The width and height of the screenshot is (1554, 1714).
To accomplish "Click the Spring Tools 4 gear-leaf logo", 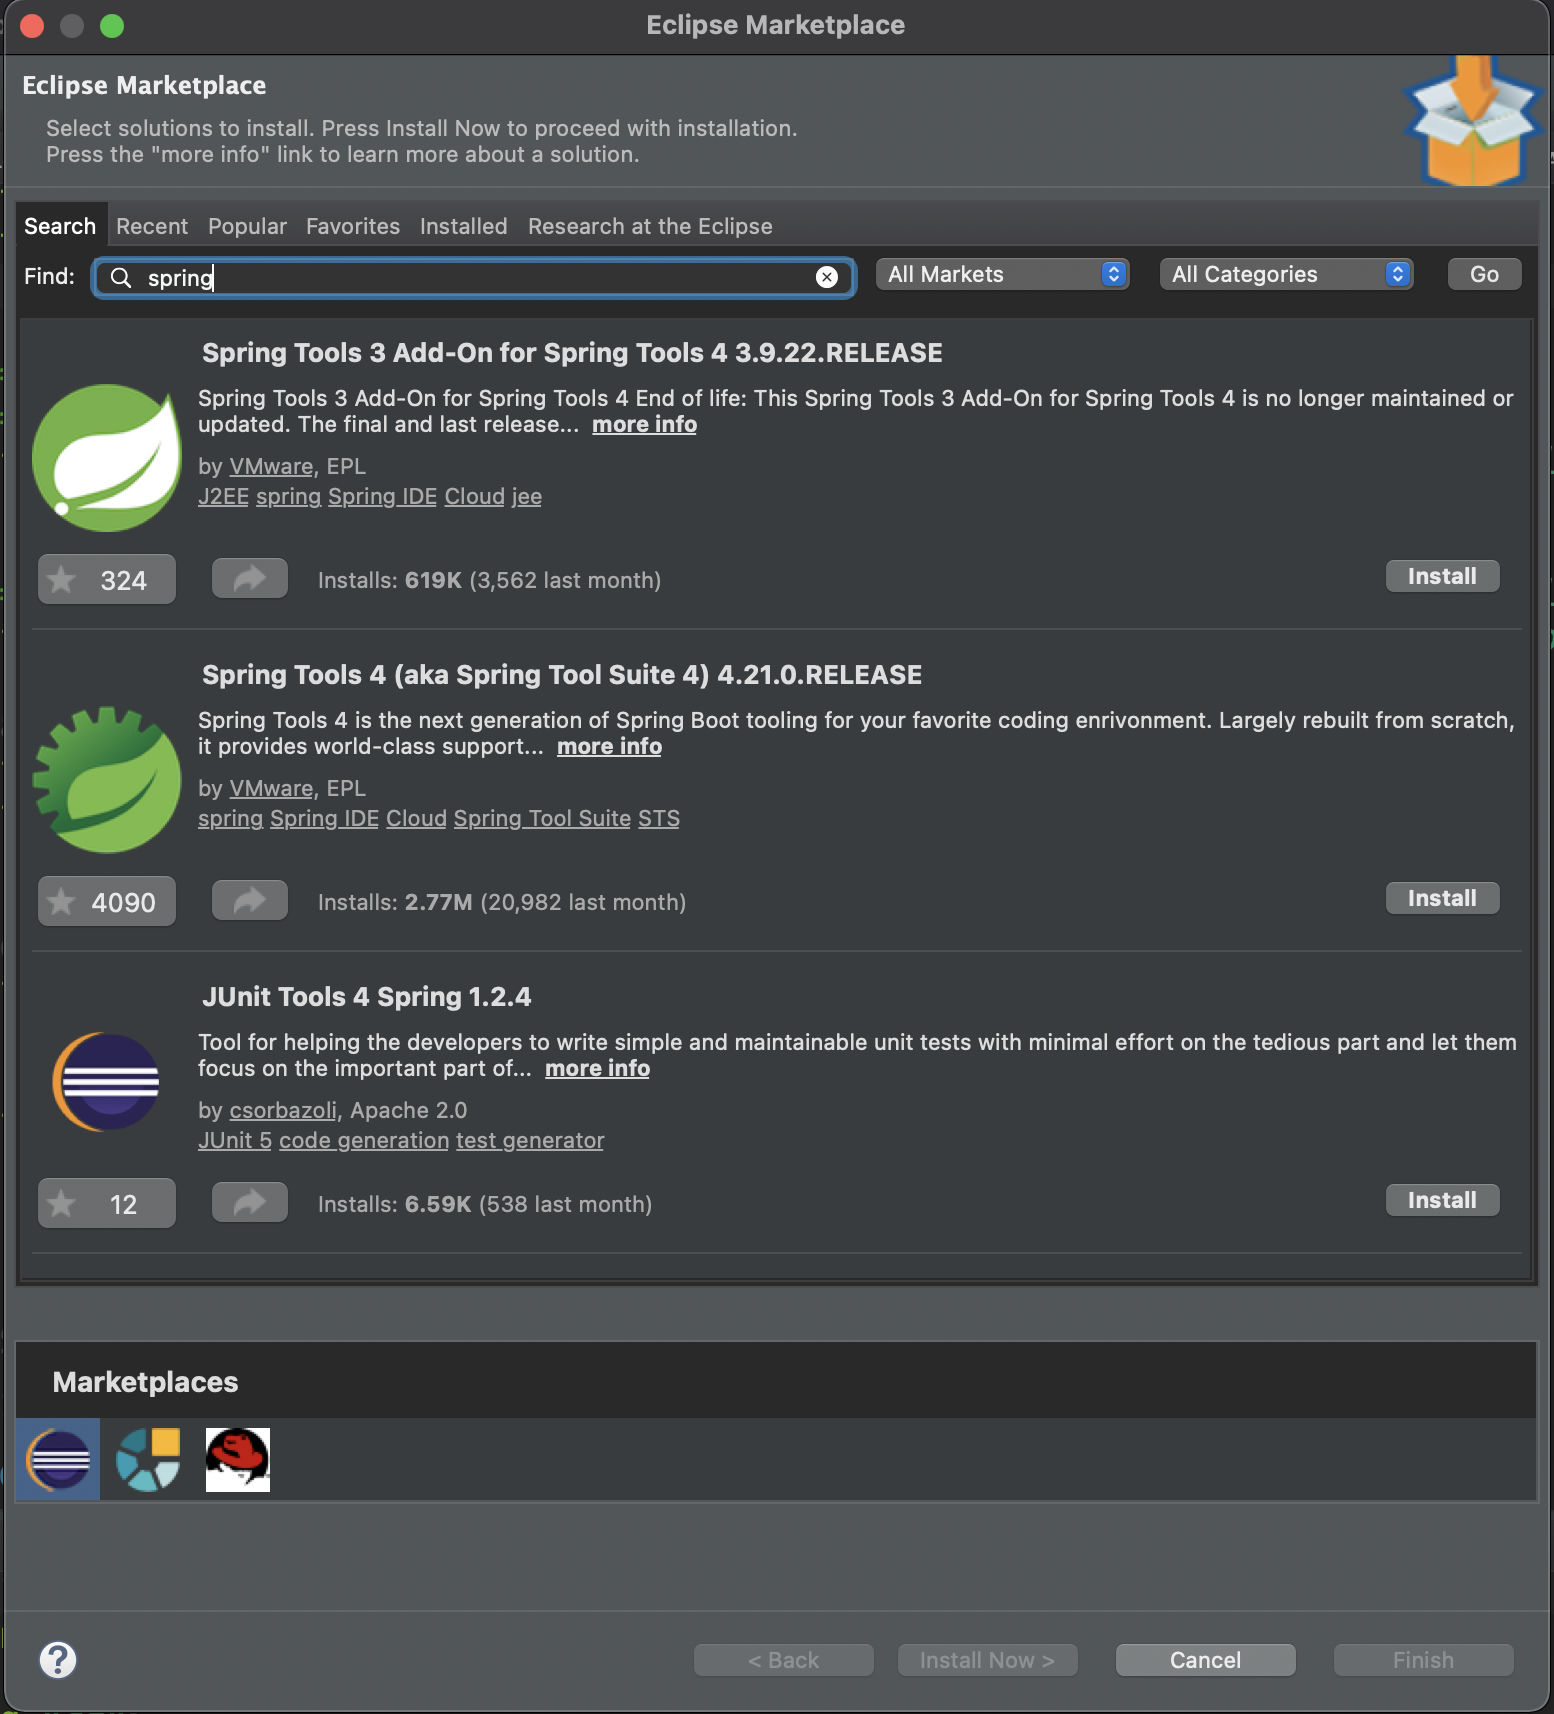I will (107, 779).
